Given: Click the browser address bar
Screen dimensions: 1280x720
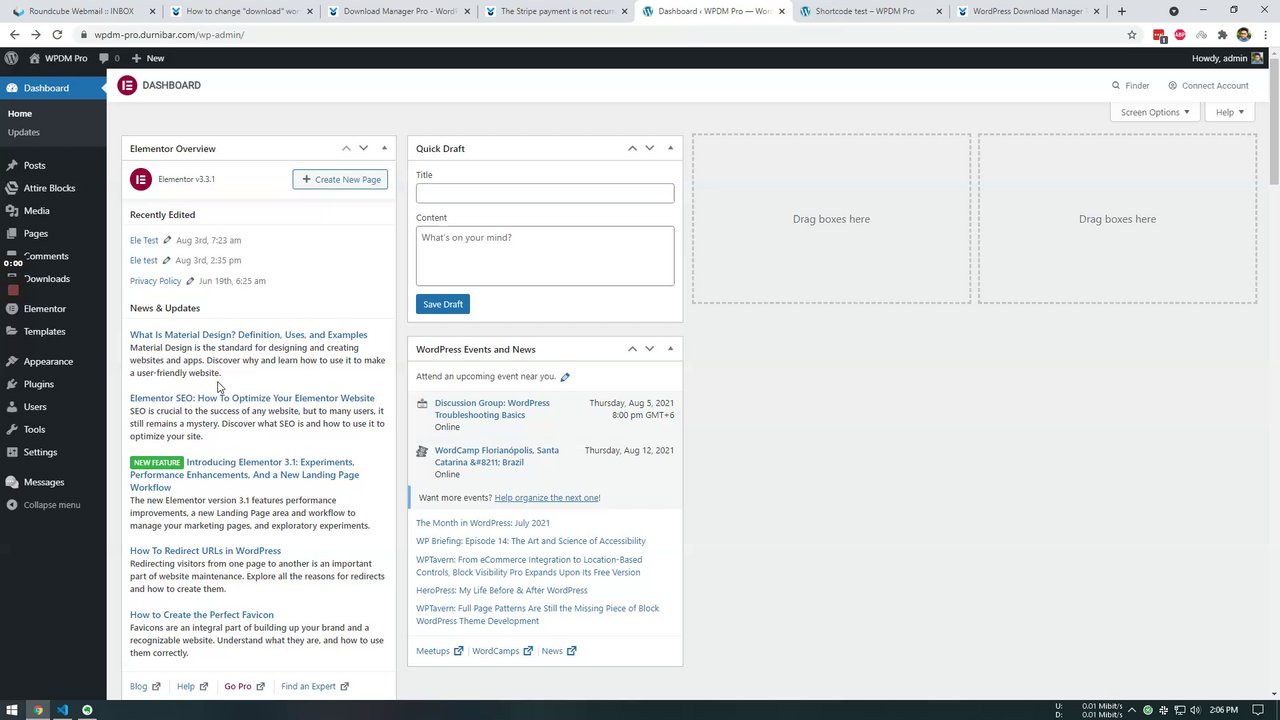Looking at the screenshot, I should (x=600, y=34).
